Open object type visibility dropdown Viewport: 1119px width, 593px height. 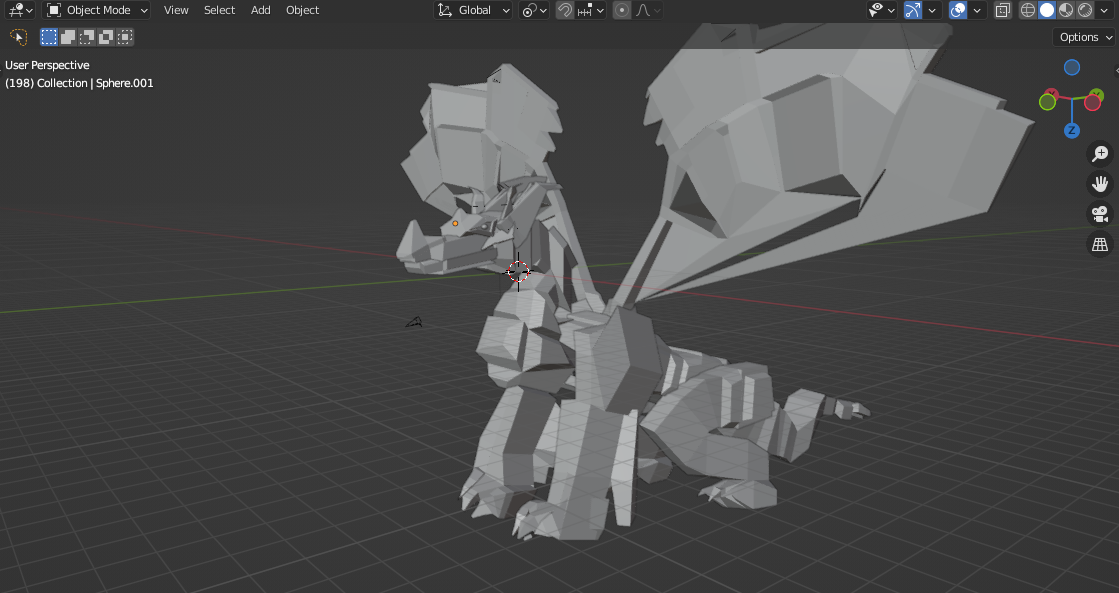tap(882, 10)
